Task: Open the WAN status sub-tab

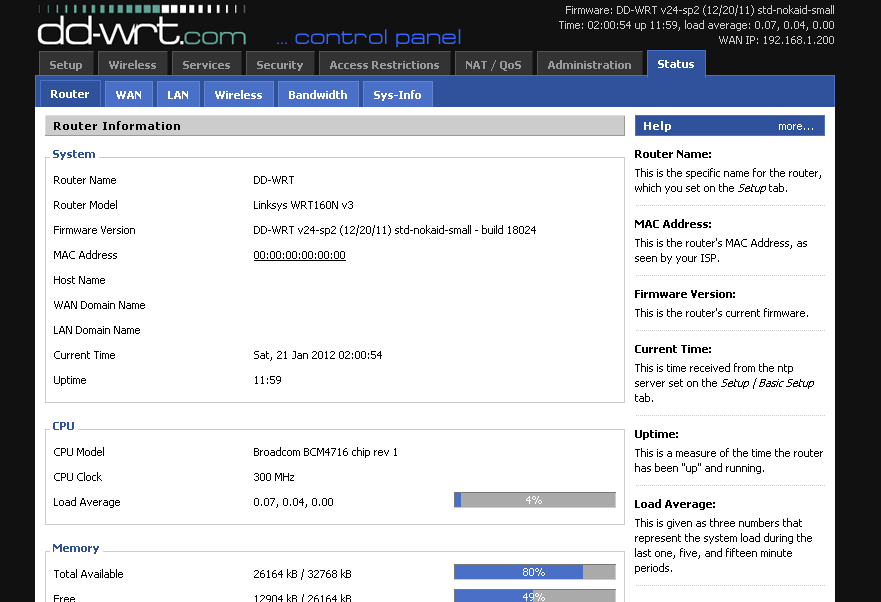Action: pos(129,94)
